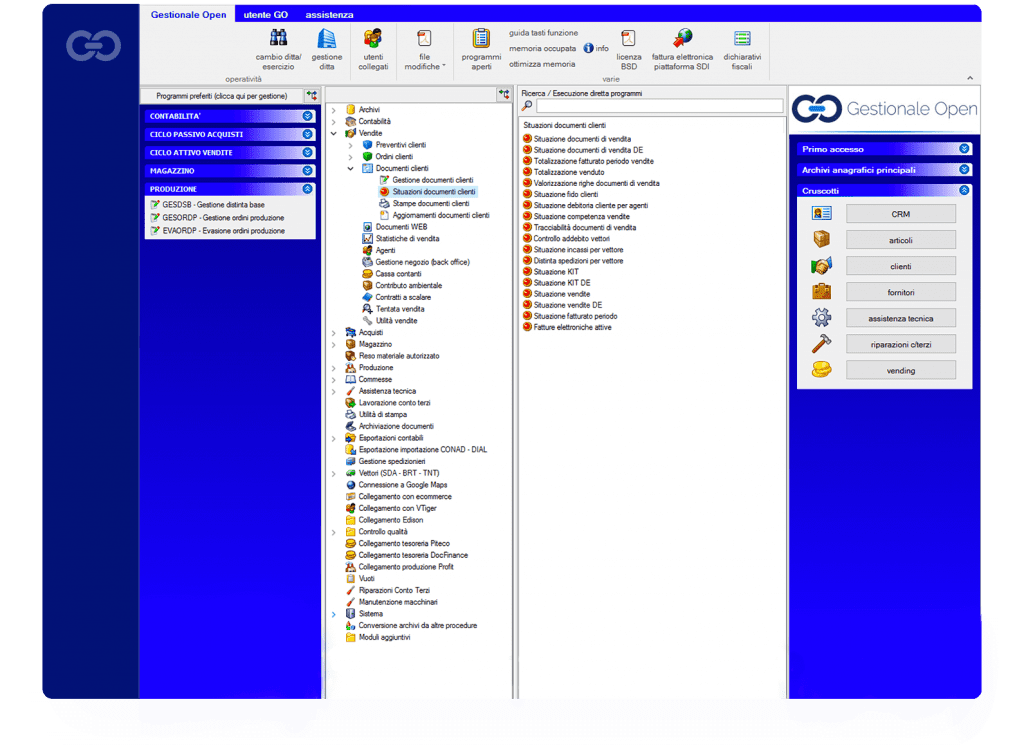Collapse the PRODUZIONE favorites section
This screenshot has width=1024, height=751.
tap(308, 188)
